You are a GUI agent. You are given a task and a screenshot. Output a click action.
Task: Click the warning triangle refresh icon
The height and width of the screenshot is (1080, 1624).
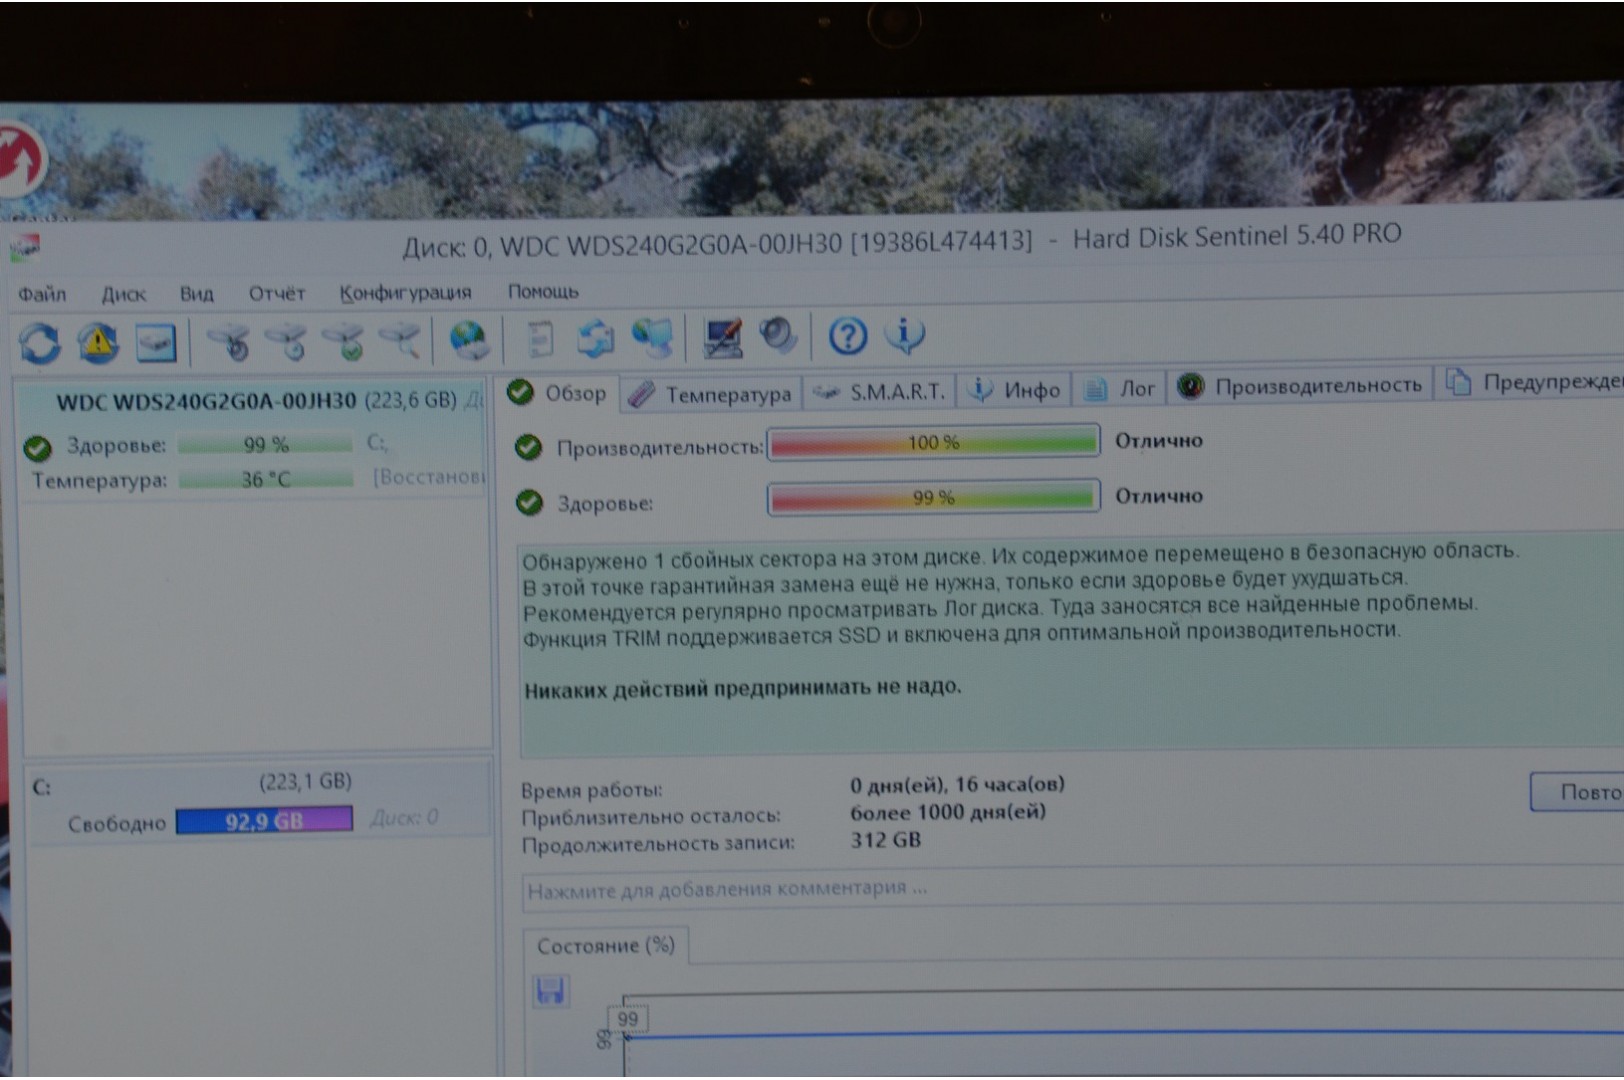pos(98,343)
